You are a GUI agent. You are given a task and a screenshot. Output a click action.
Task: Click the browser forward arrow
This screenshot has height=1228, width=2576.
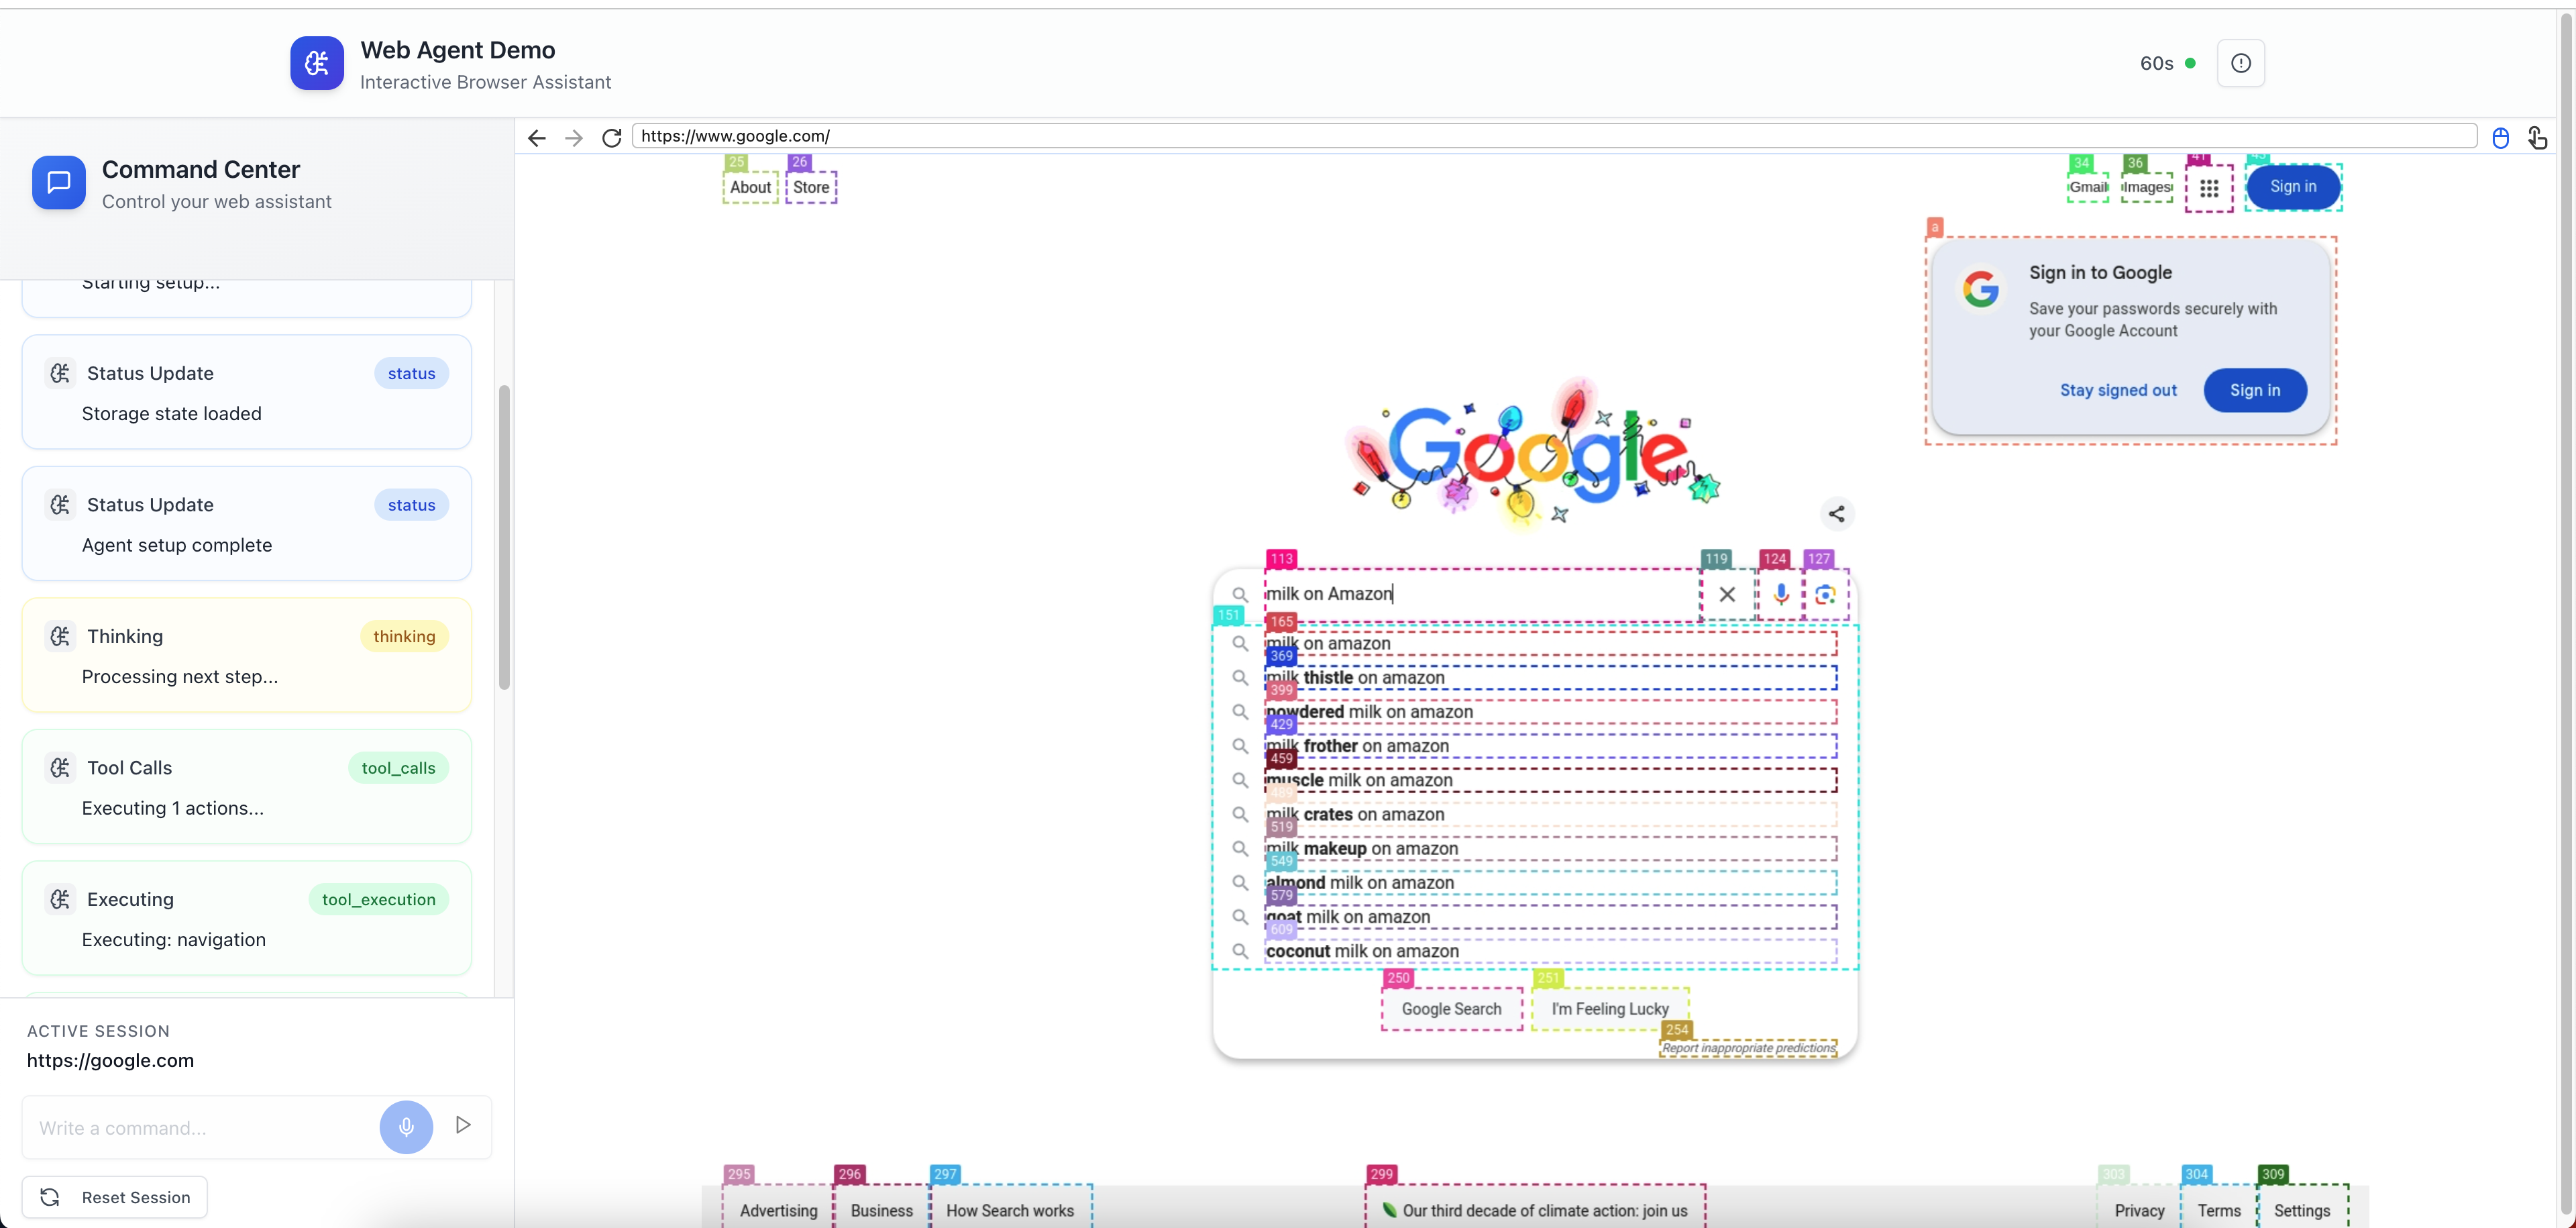coord(574,137)
